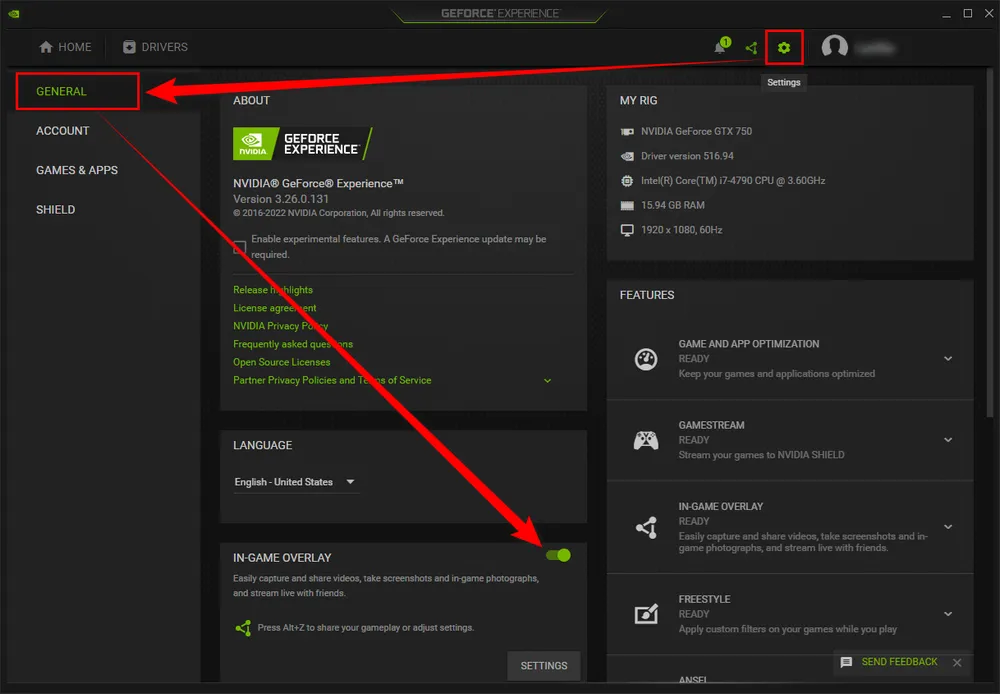Enable experimental features checkbox

coord(240,247)
